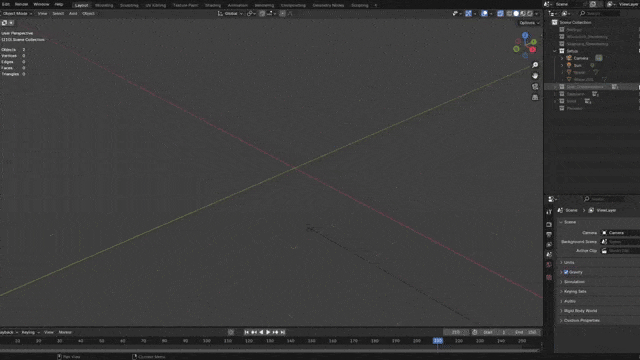The height and width of the screenshot is (360, 640).
Task: Click the Scene Collection icon in outliner
Action: pyautogui.click(x=555, y=22)
